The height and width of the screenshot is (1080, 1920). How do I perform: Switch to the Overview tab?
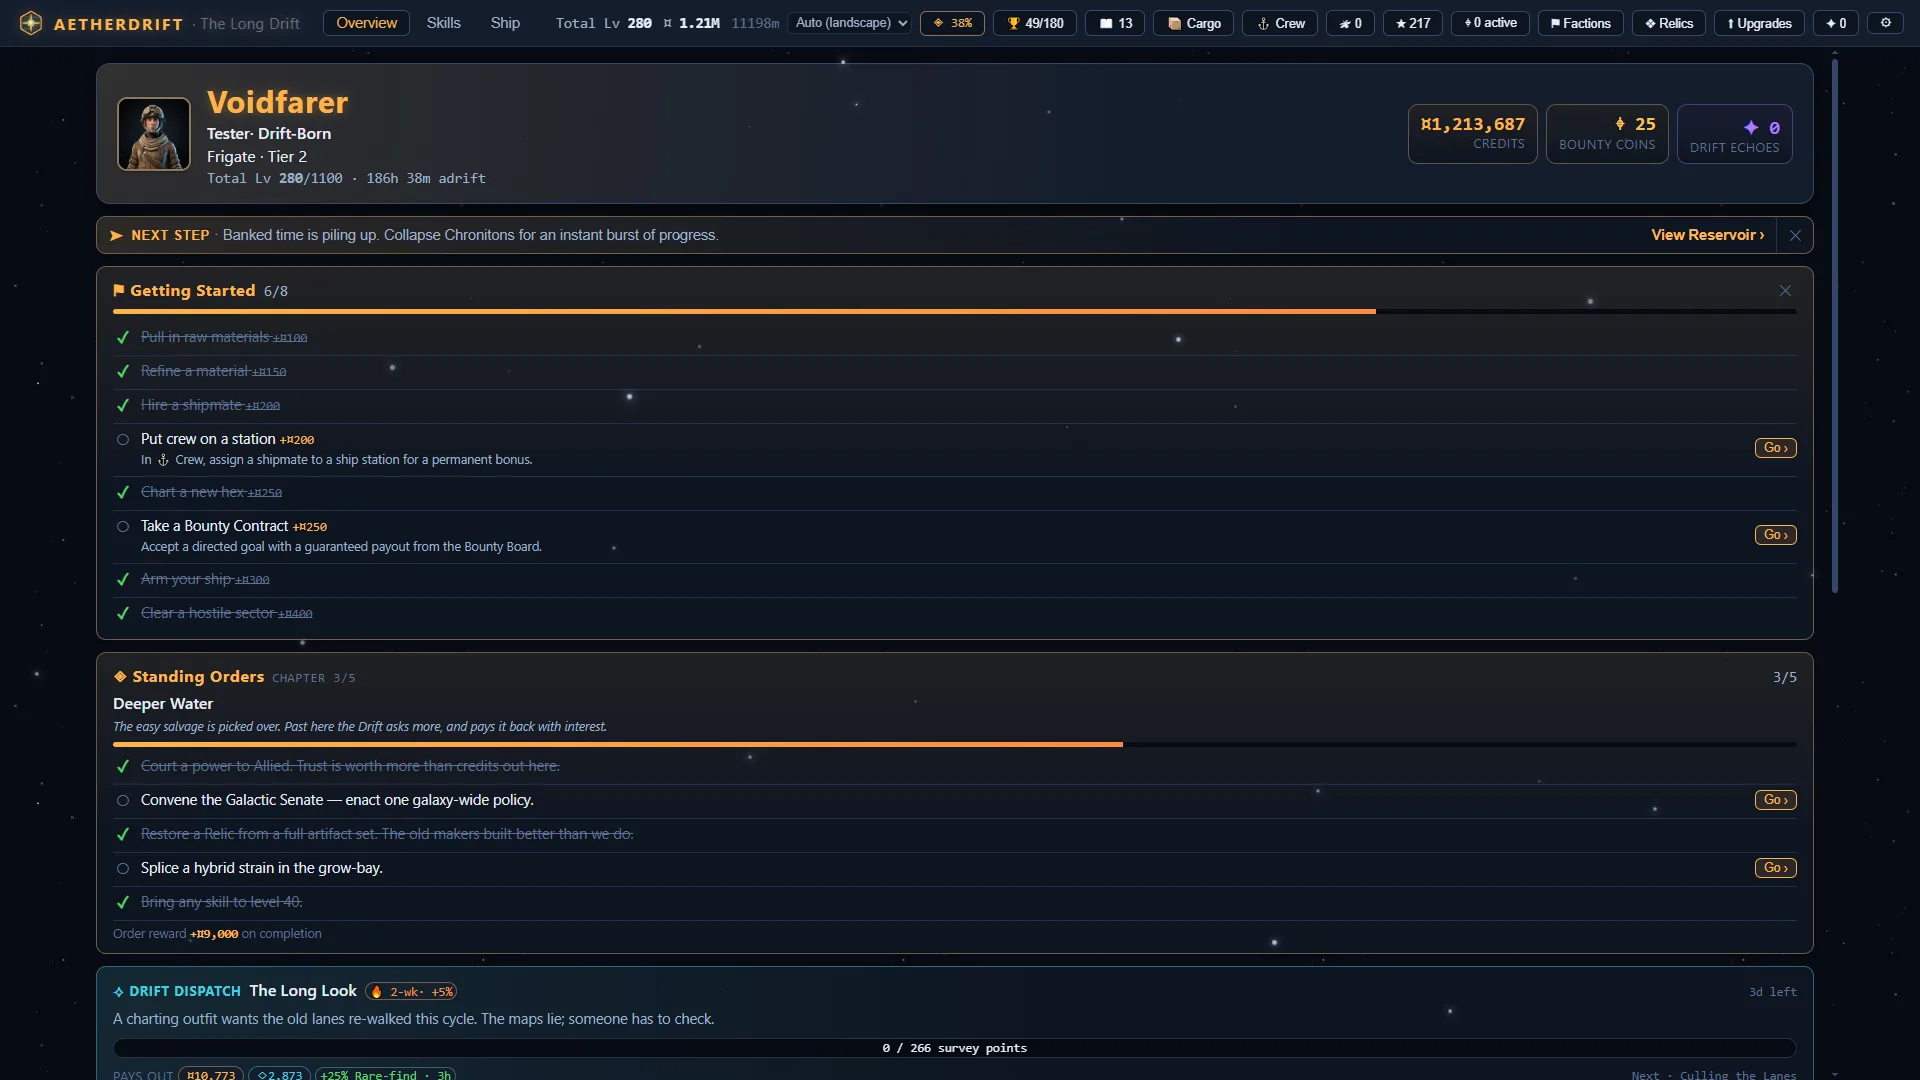click(x=366, y=23)
